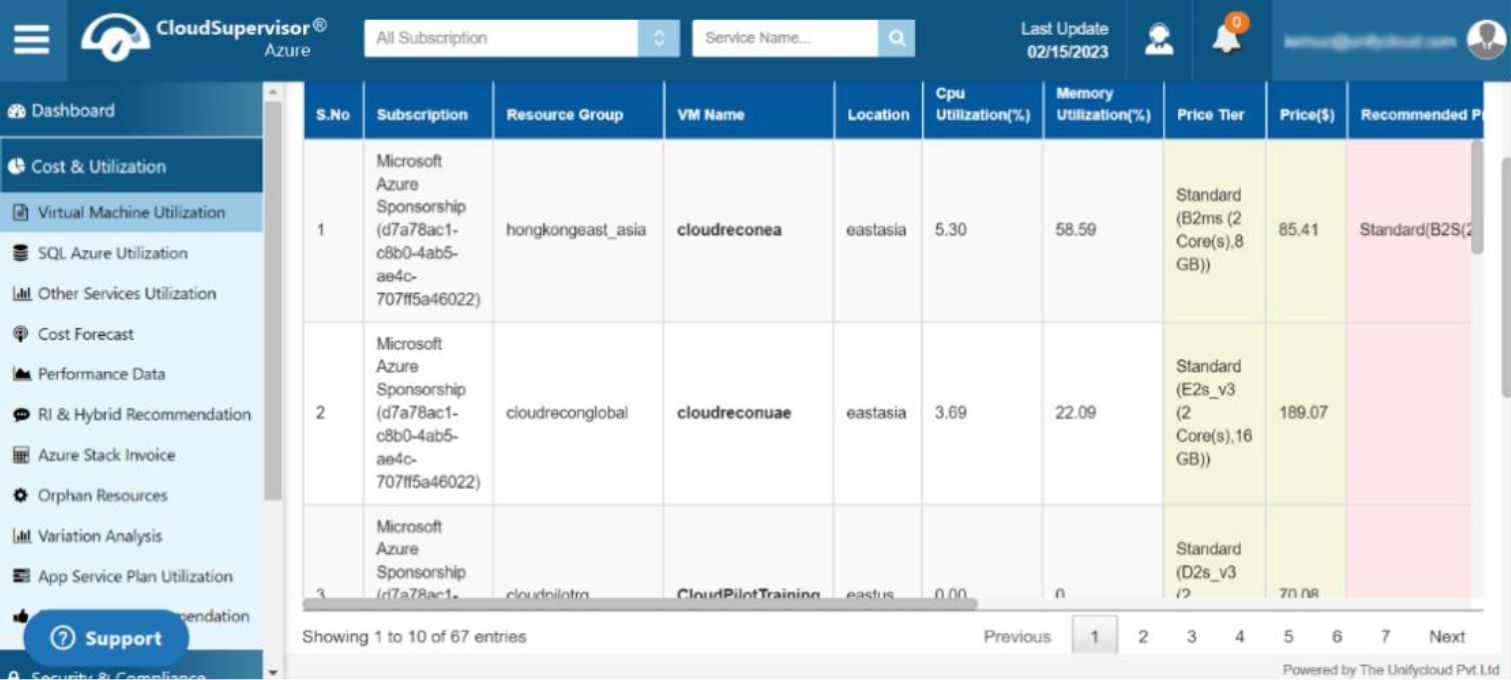Click the sidebar vertical scrollbar thumb
The width and height of the screenshot is (1511, 680).
(x=272, y=300)
